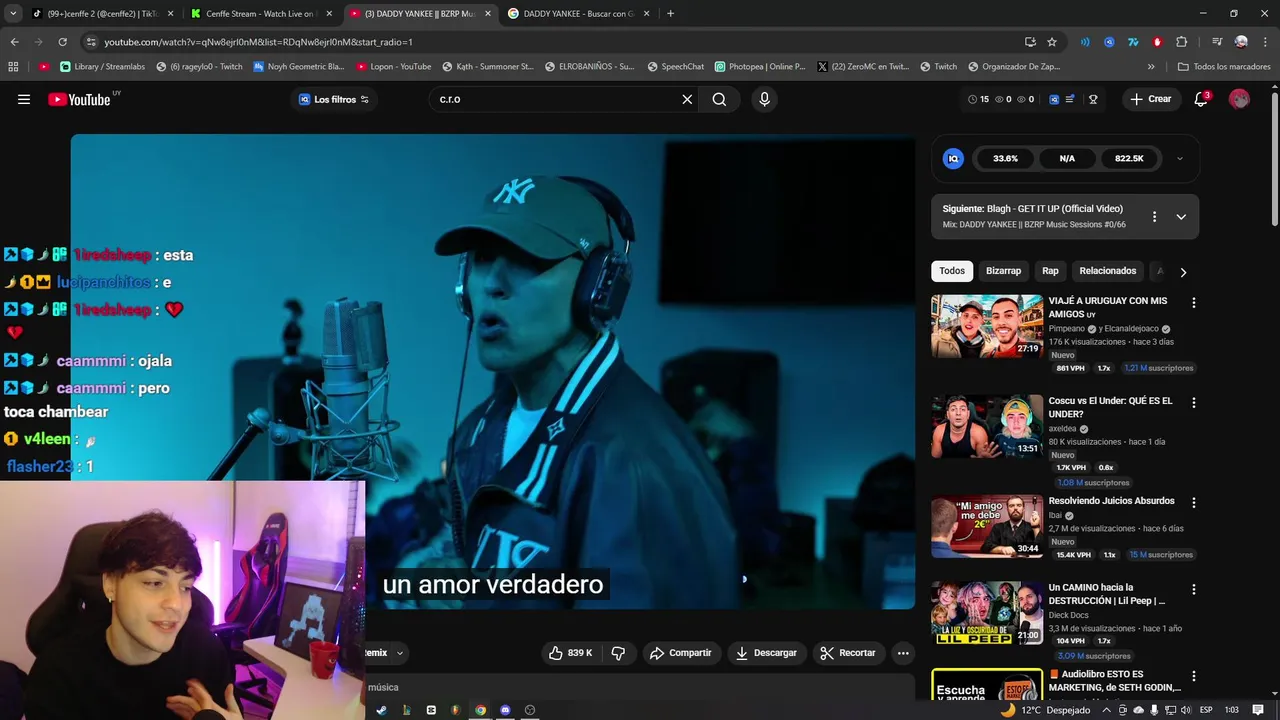Screen dimensions: 1280x720
Task: Switch to the TikTok cenffe 2 tab
Action: (x=102, y=14)
